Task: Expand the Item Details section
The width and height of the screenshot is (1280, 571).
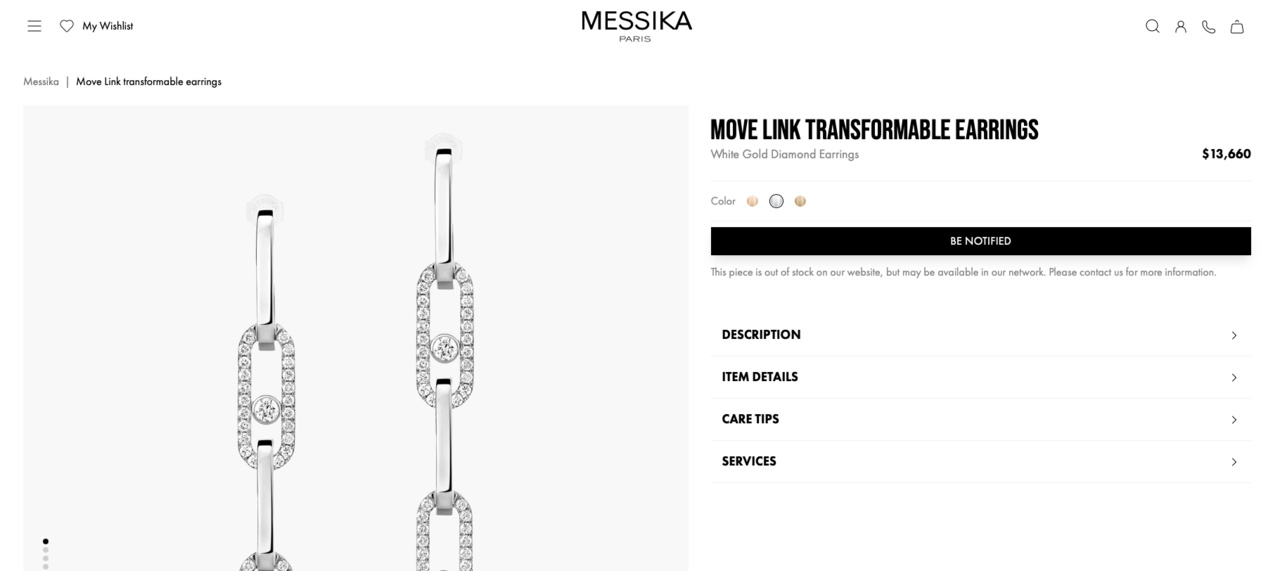Action: [981, 377]
